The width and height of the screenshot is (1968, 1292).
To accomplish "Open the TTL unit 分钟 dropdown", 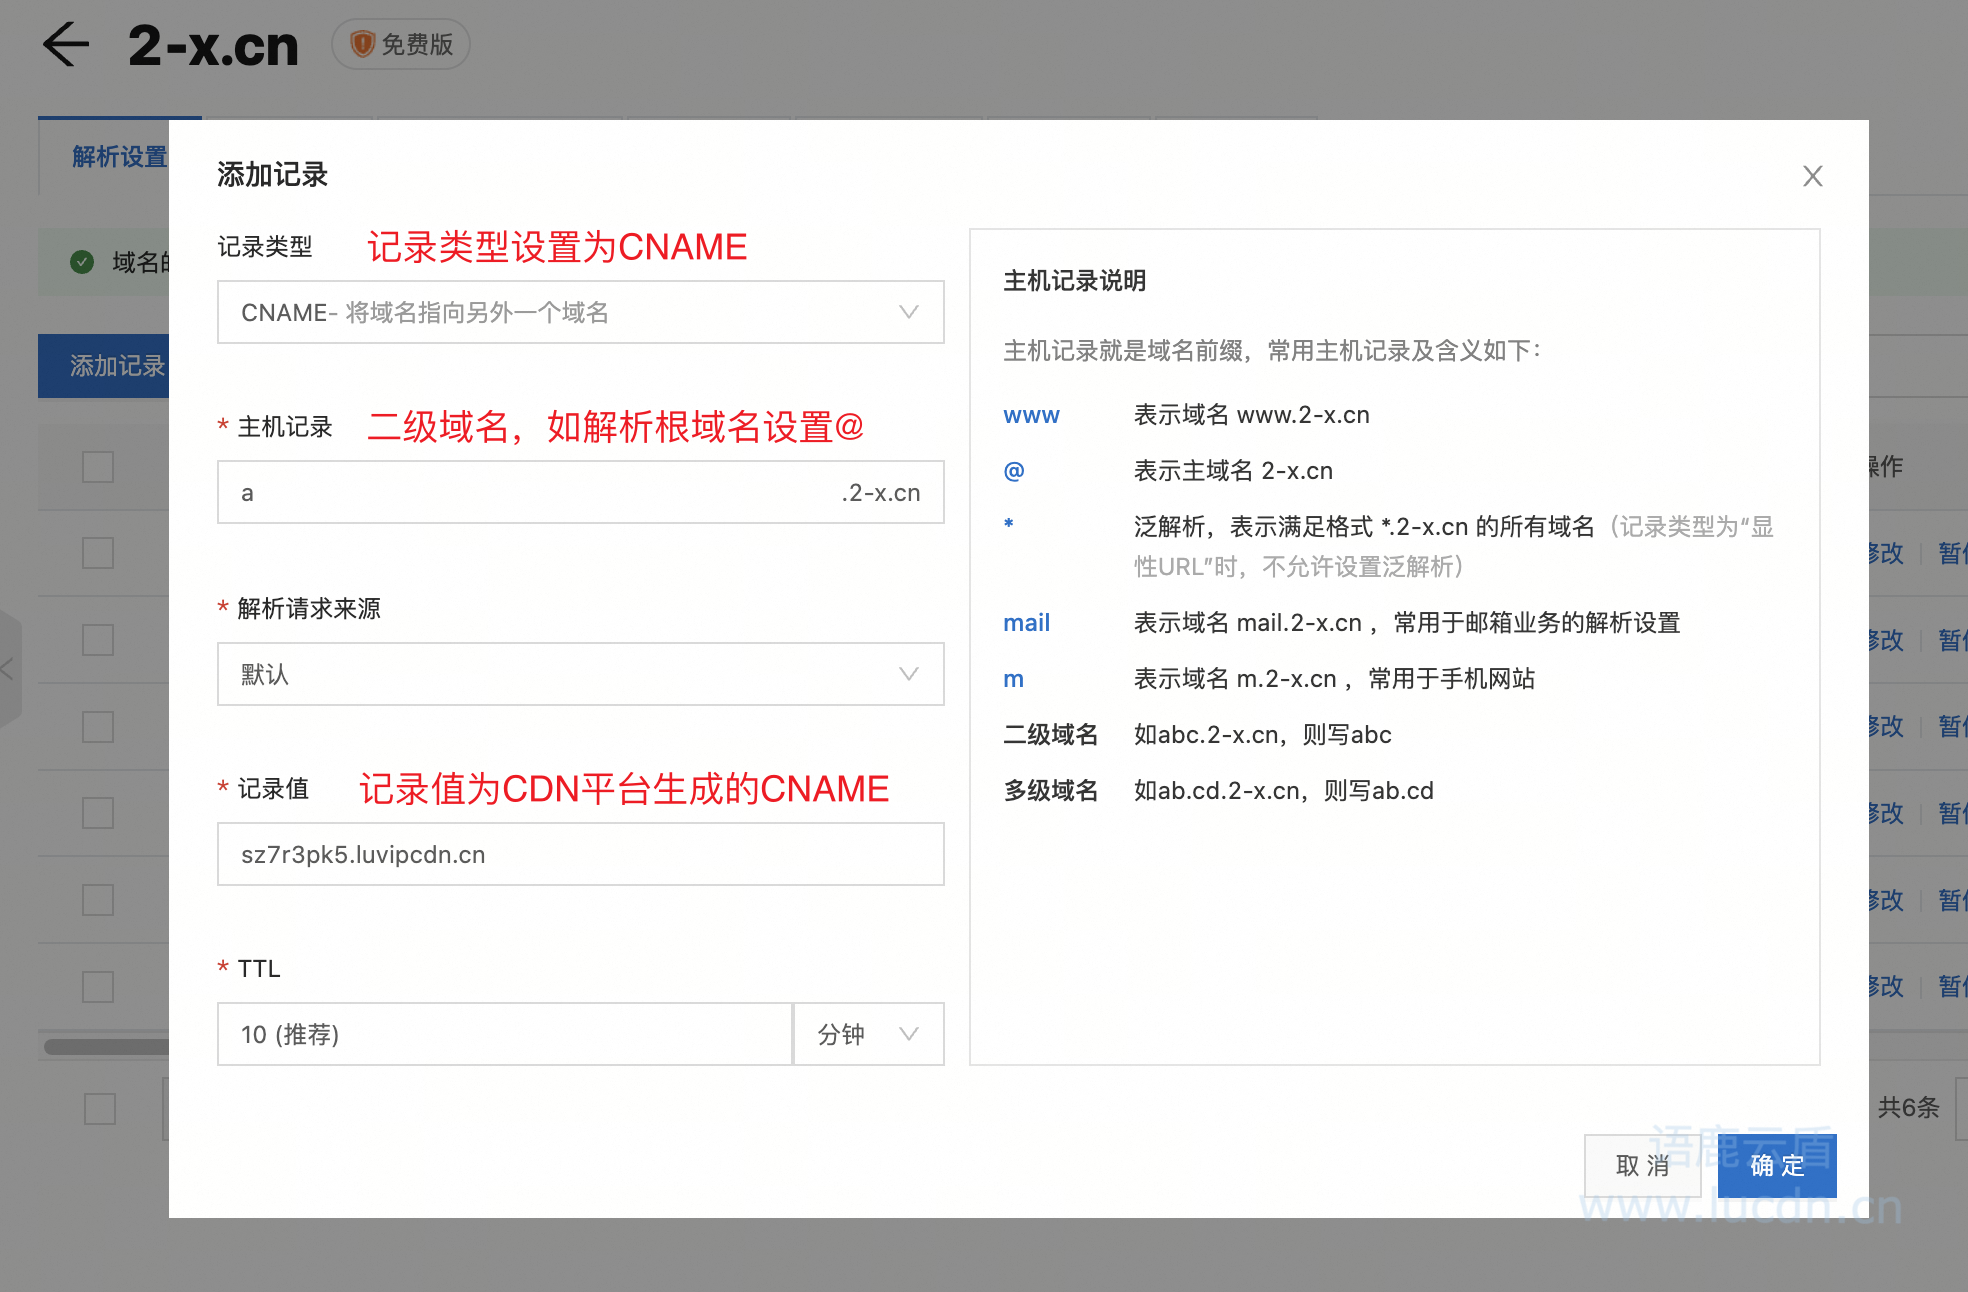I will (868, 1034).
